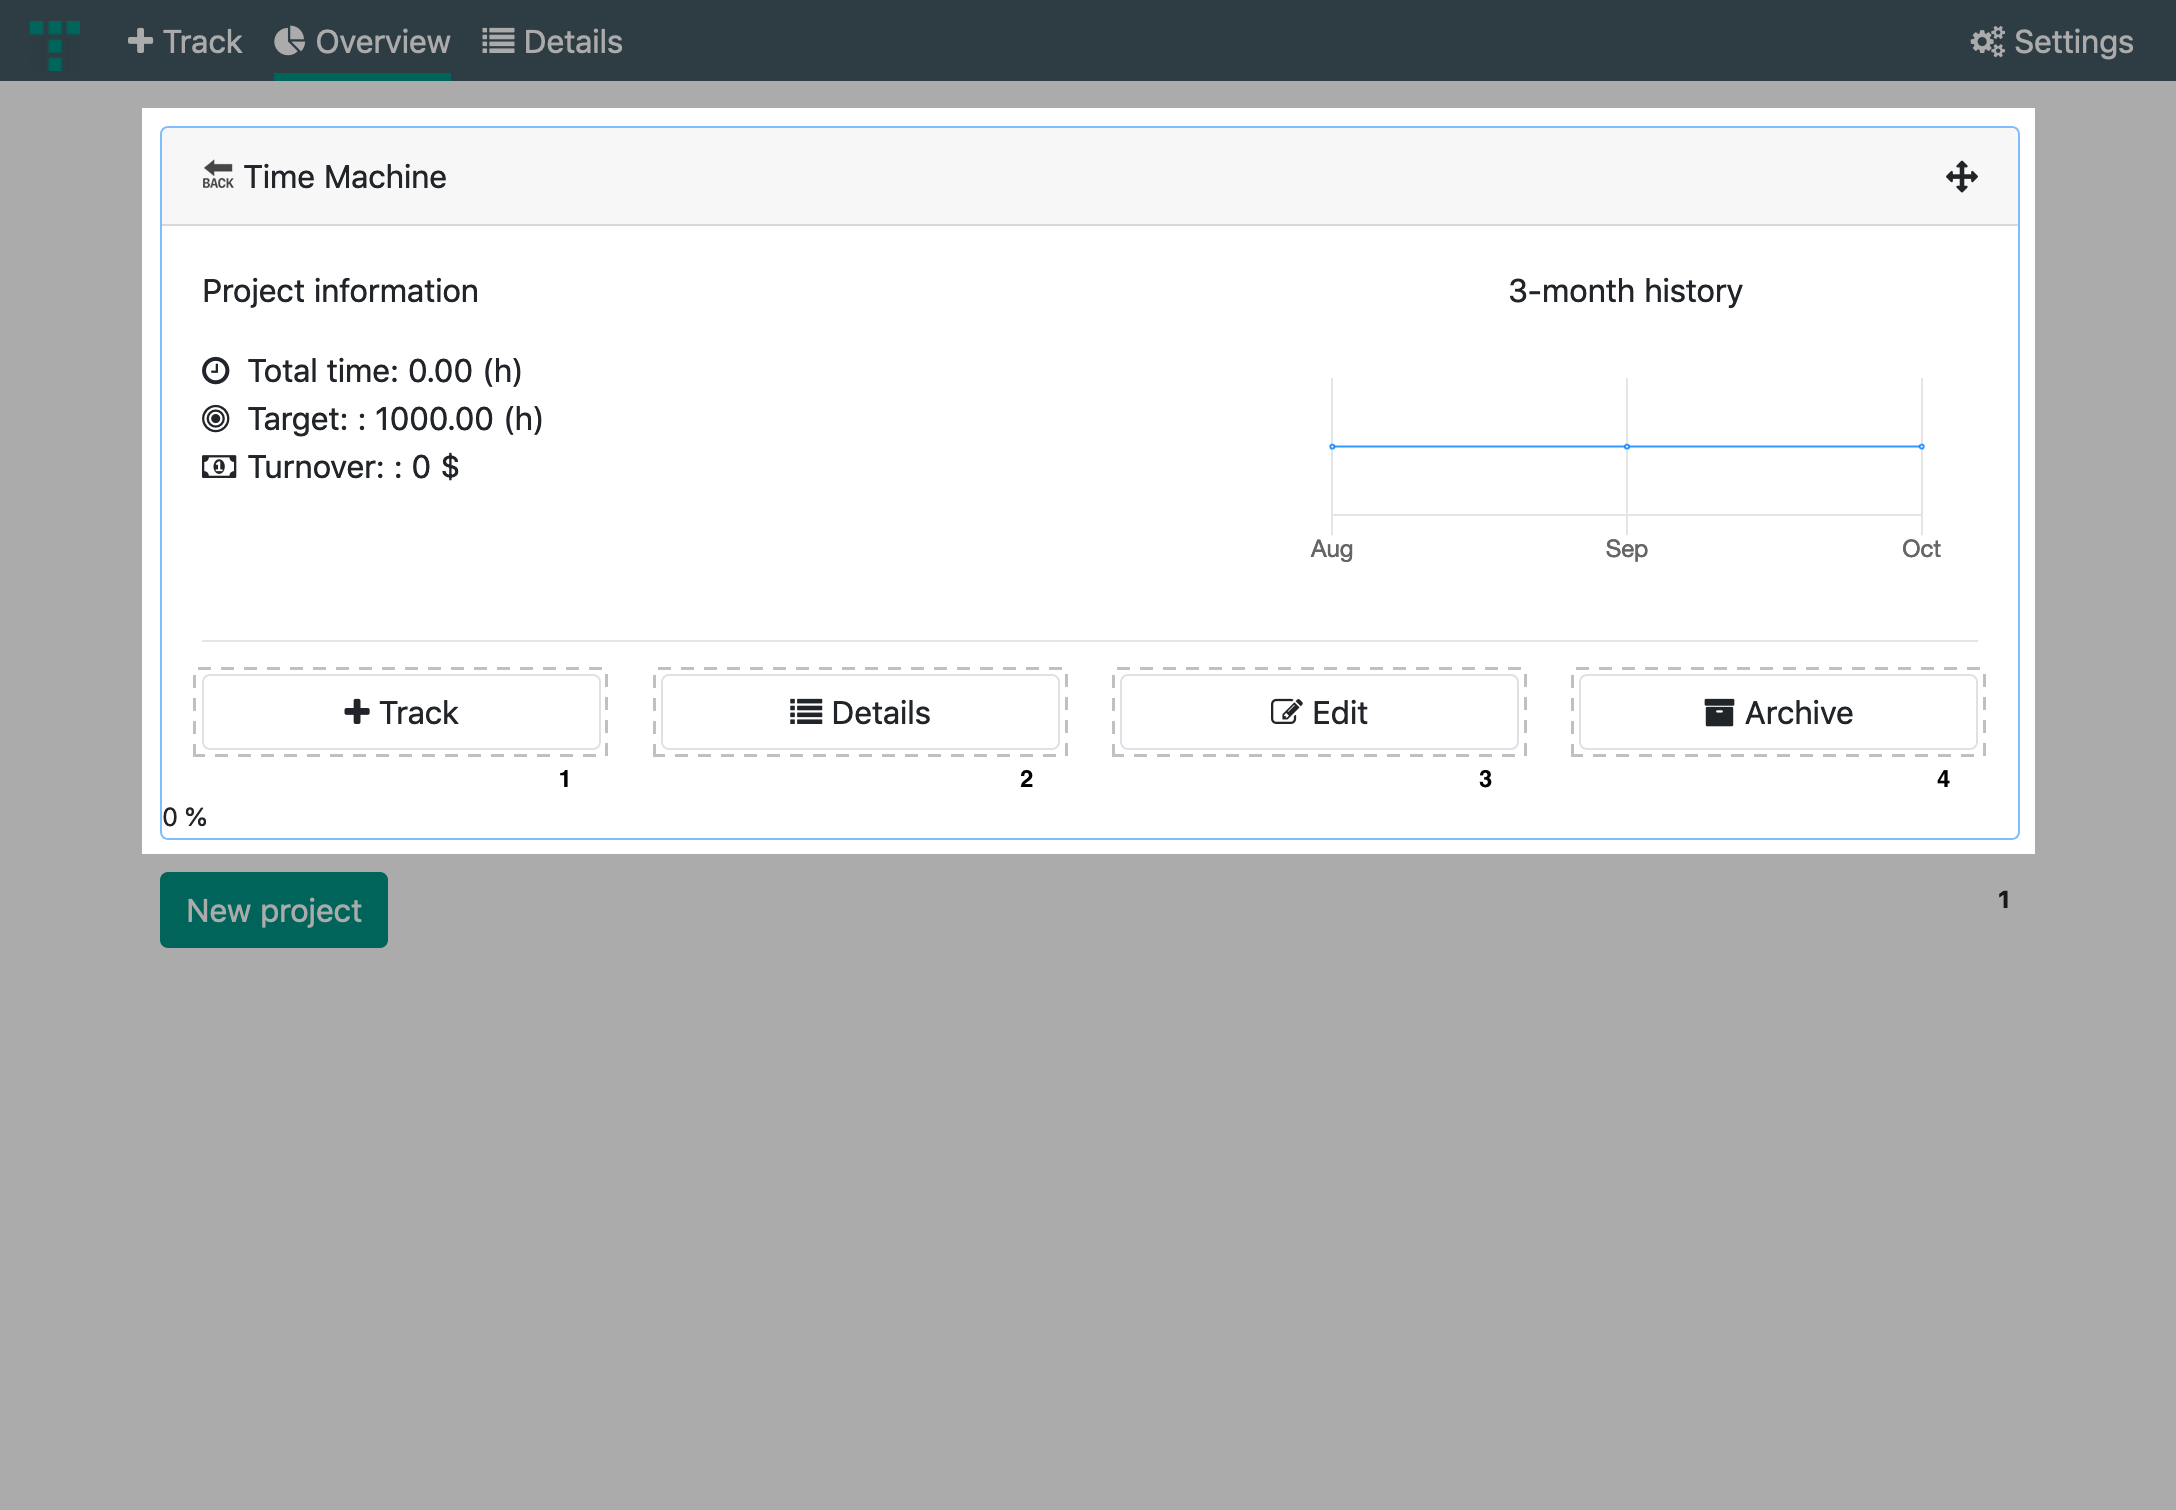Click New project button to create
The width and height of the screenshot is (2176, 1510).
[x=273, y=910]
